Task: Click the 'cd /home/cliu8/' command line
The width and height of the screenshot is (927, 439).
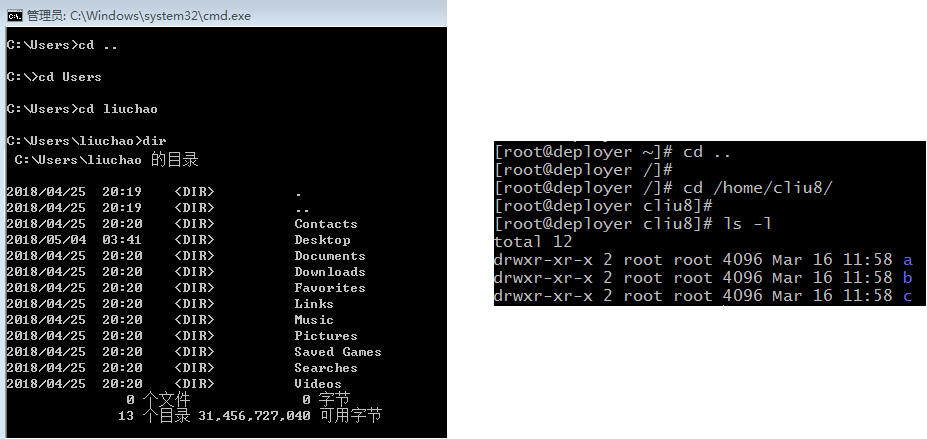Action: tap(757, 188)
